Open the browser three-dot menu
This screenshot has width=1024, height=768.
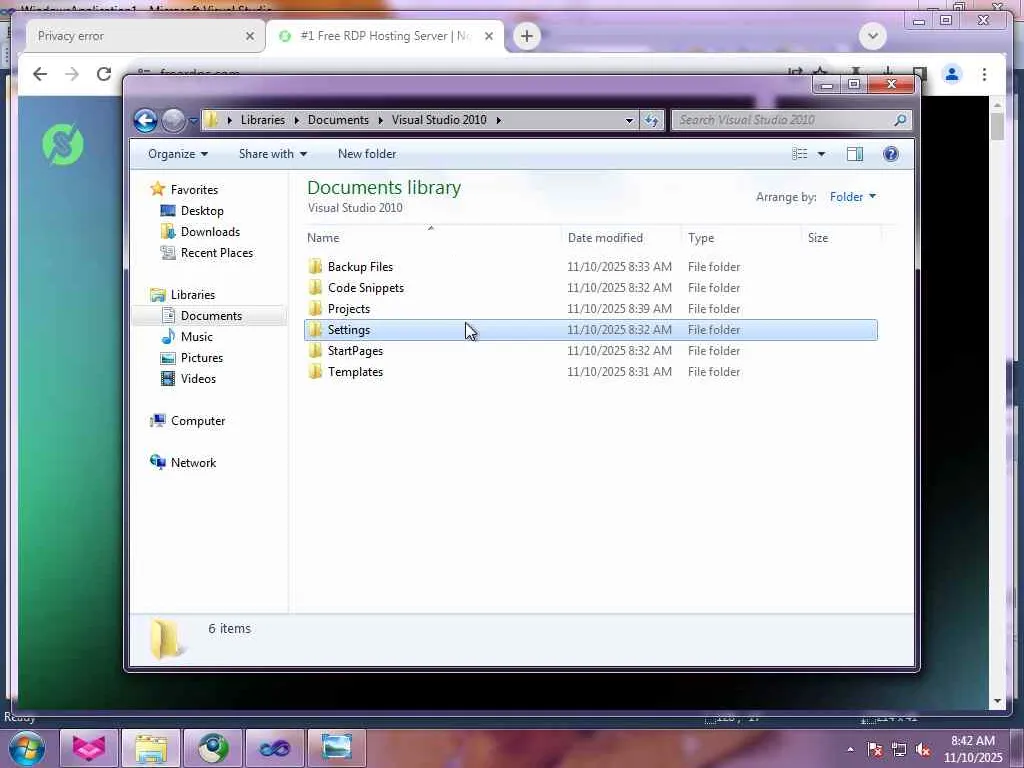984,74
